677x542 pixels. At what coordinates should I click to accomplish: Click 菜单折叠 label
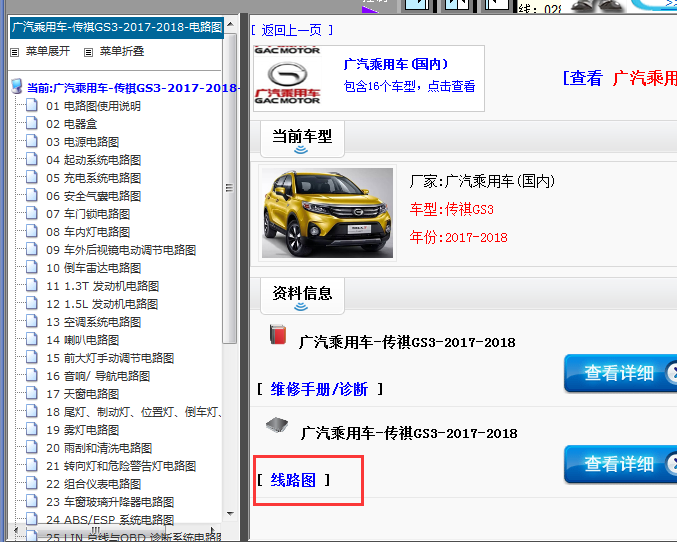[x=122, y=51]
